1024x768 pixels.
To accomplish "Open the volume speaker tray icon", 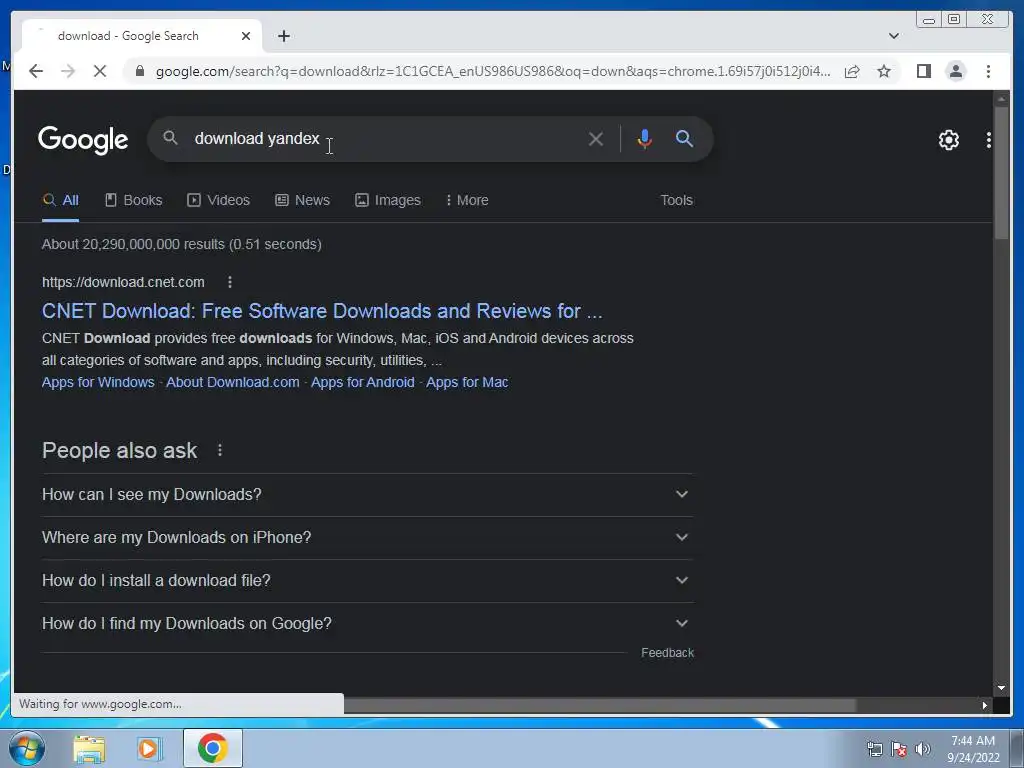I will tap(923, 749).
